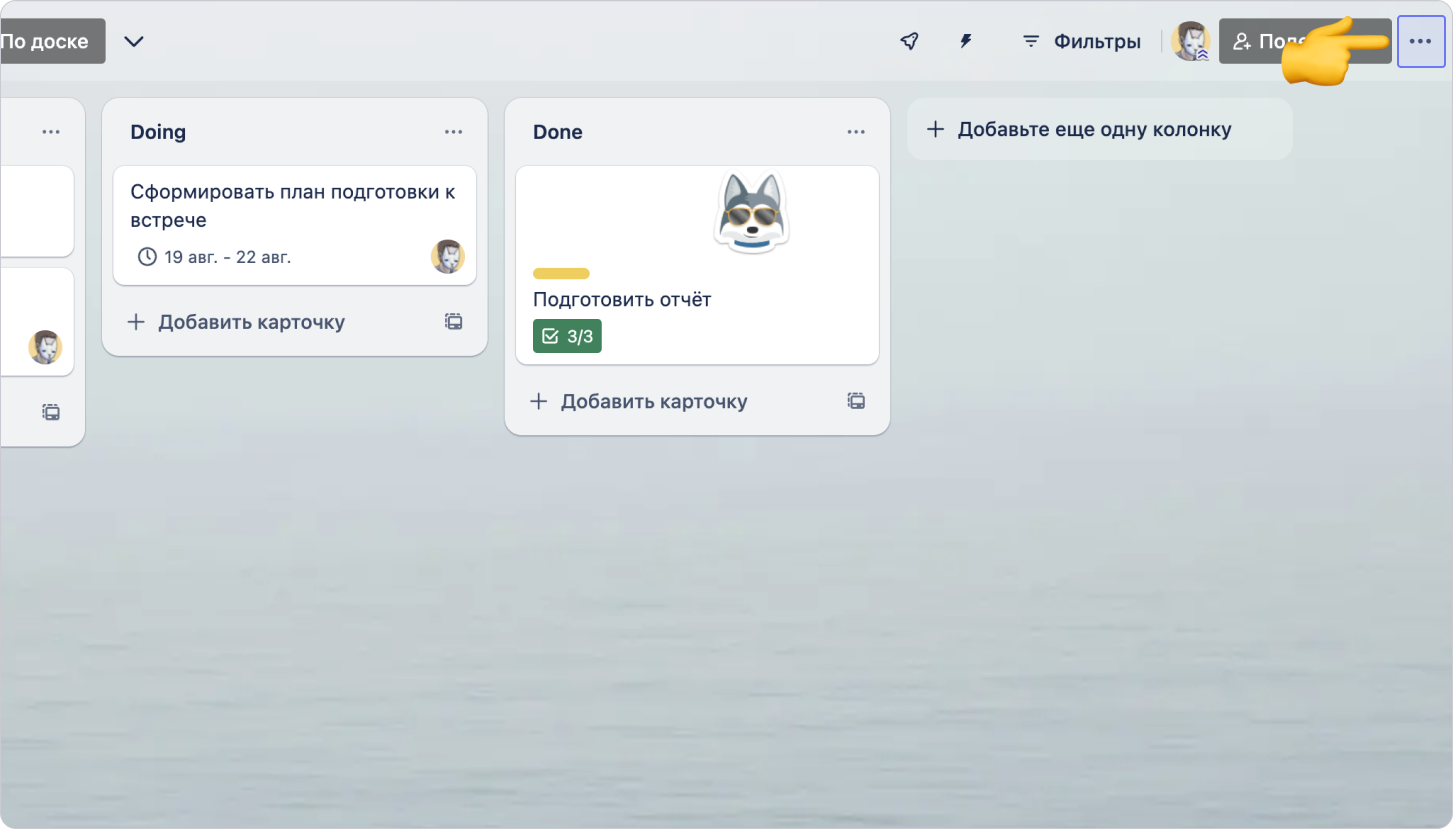The image size is (1453, 829).
Task: Open automation via the lightning bolt icon
Action: tap(966, 41)
